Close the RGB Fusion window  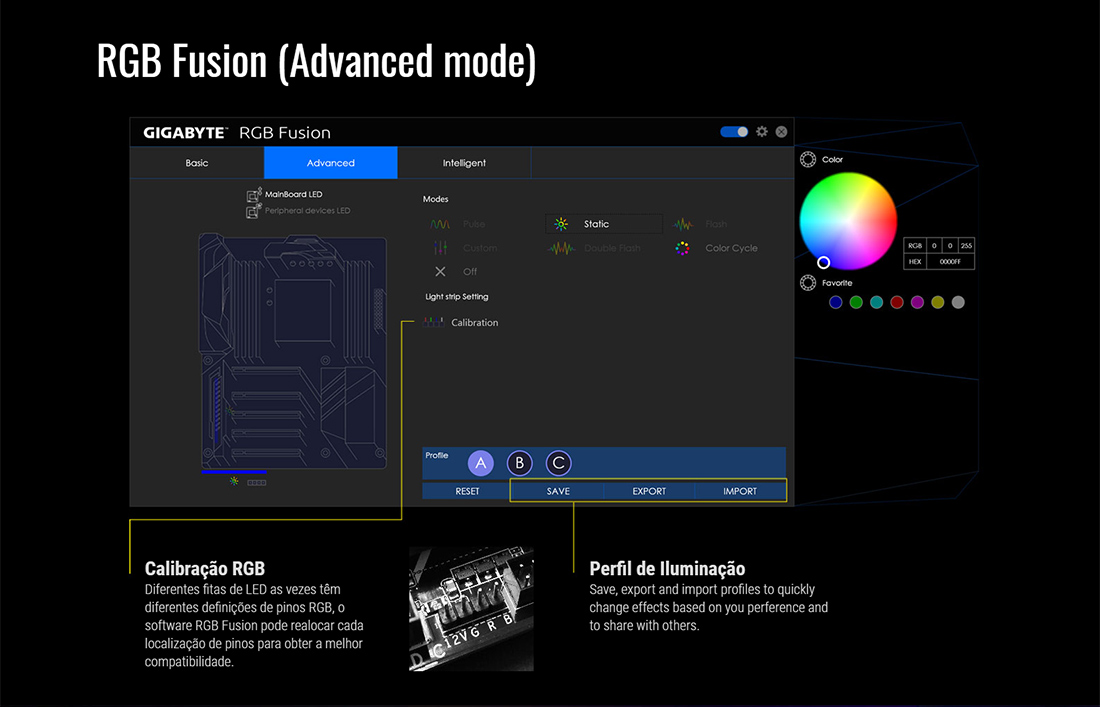coord(782,132)
